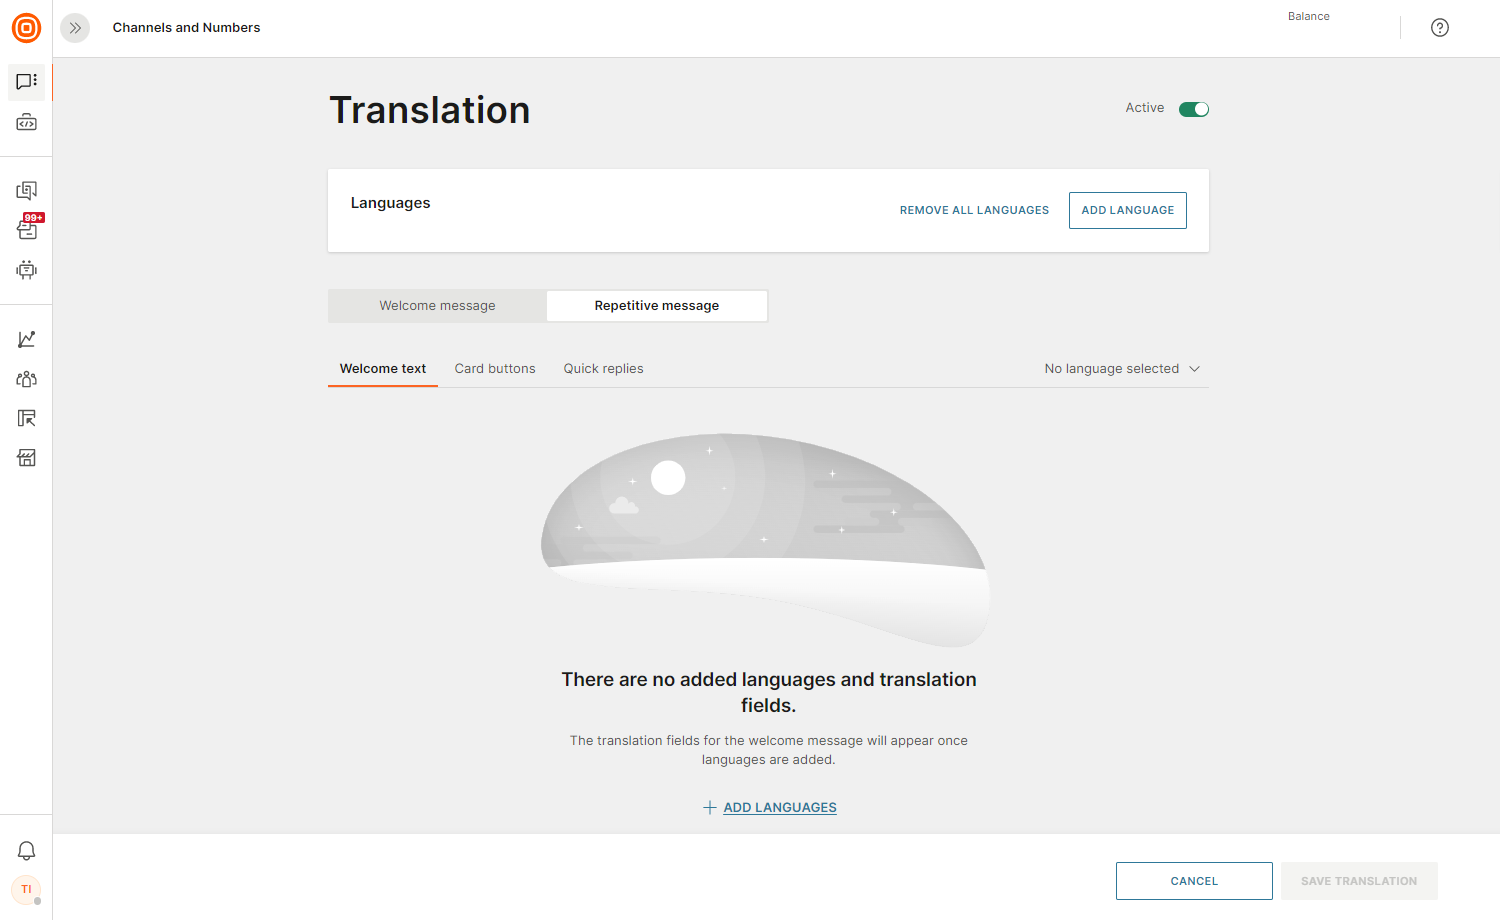1500x920 pixels.
Task: Click the orange Infobip logo icon
Action: 26,28
